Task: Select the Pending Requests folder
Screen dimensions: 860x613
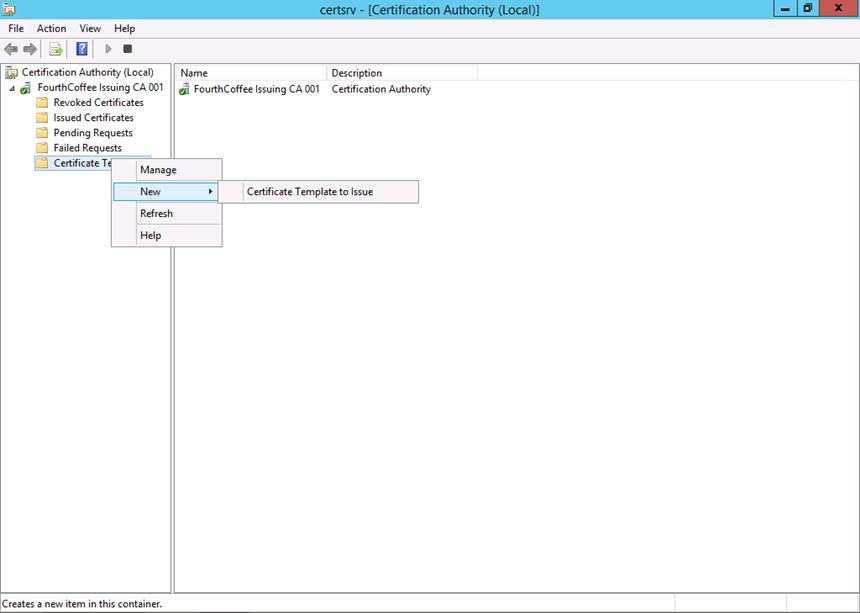Action: tap(92, 133)
